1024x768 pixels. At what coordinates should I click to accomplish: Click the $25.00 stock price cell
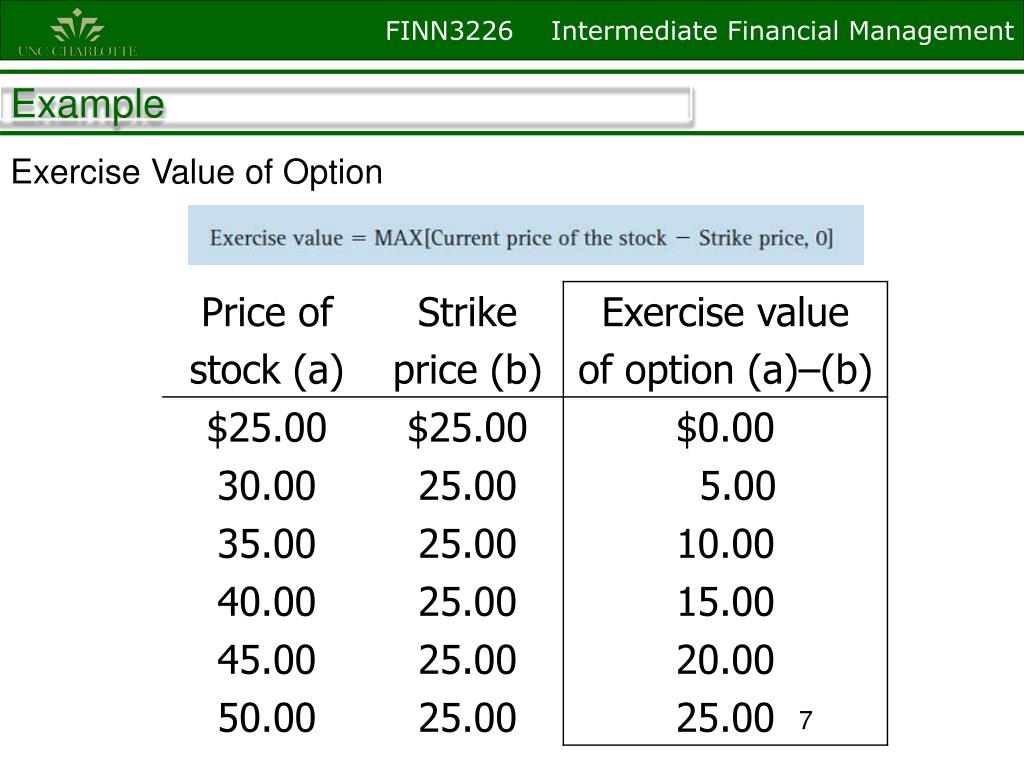coord(266,428)
